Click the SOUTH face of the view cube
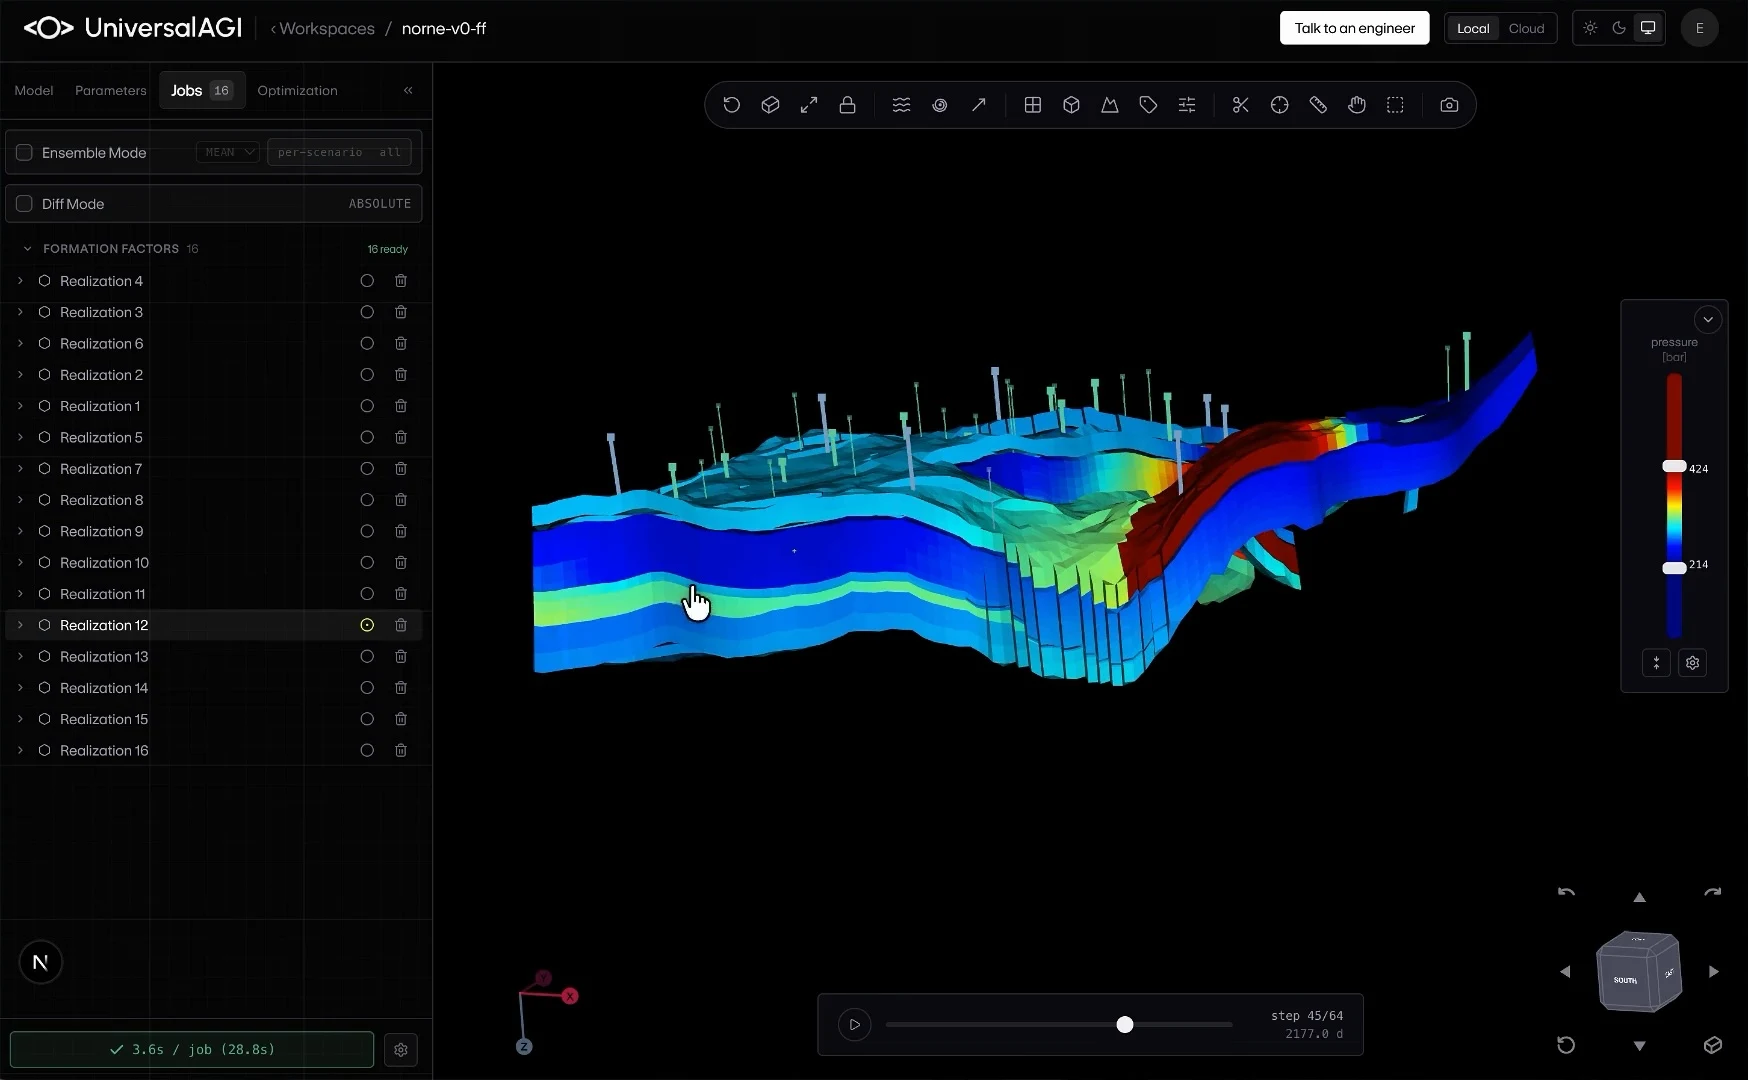This screenshot has width=1748, height=1080. click(1626, 979)
